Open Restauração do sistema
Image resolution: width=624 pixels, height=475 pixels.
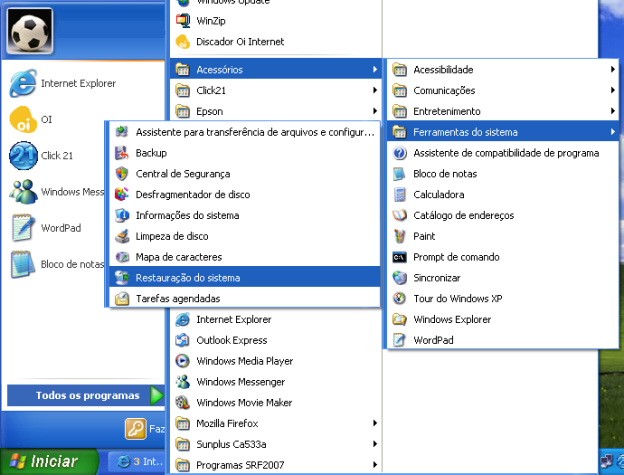click(244, 277)
